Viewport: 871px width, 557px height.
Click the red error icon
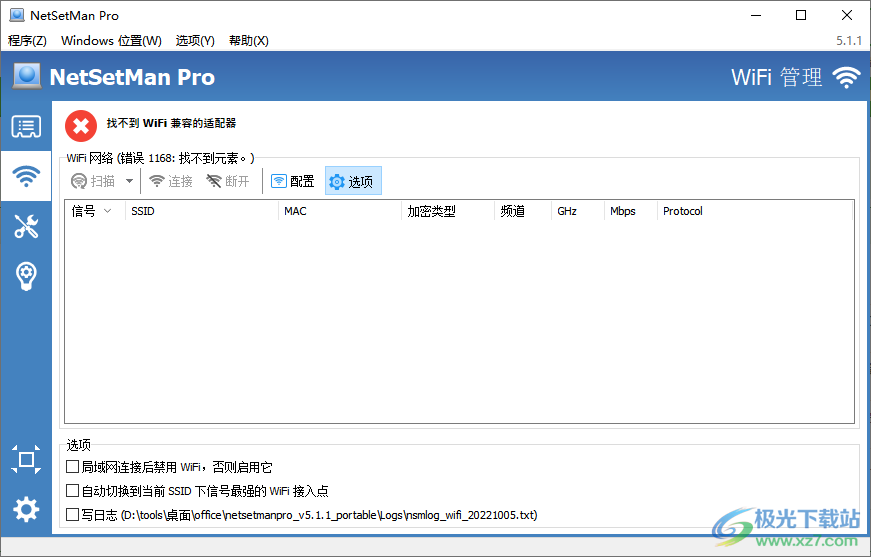(x=81, y=126)
